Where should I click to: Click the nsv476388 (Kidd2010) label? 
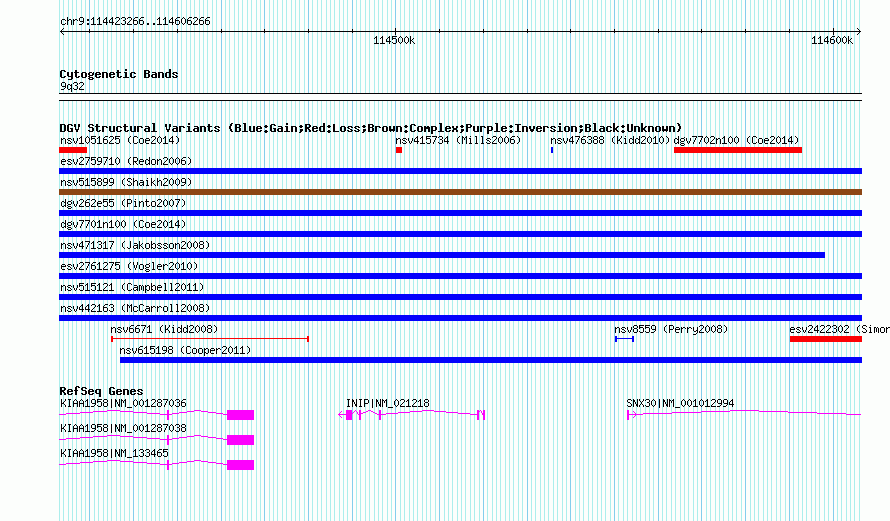click(610, 140)
